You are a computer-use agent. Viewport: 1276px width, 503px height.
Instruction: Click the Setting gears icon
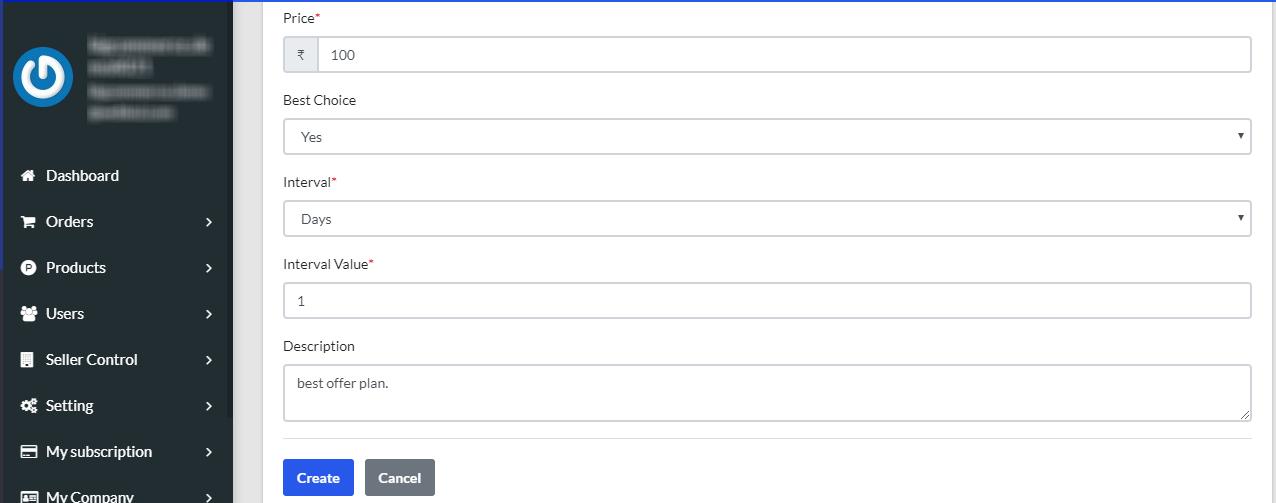(x=28, y=406)
